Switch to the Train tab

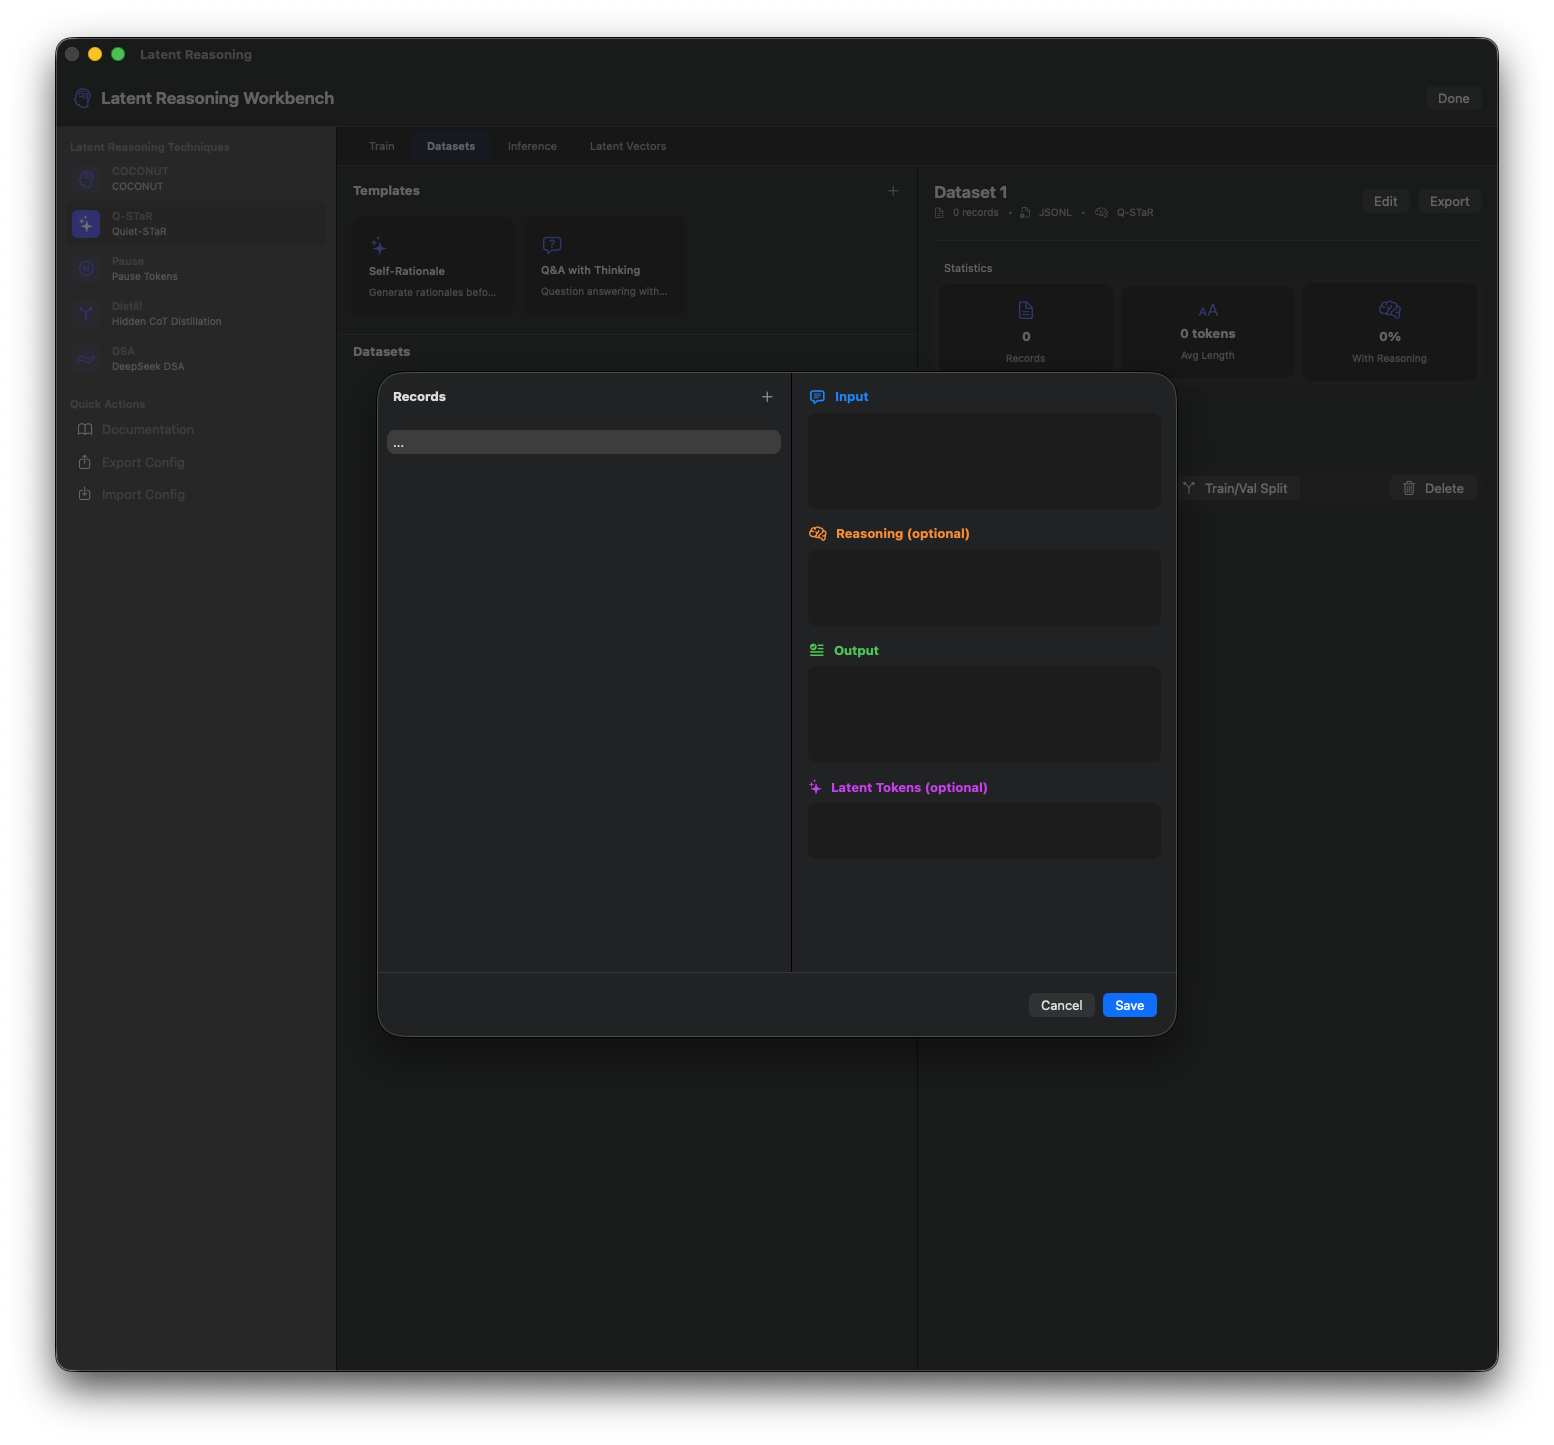pos(381,146)
